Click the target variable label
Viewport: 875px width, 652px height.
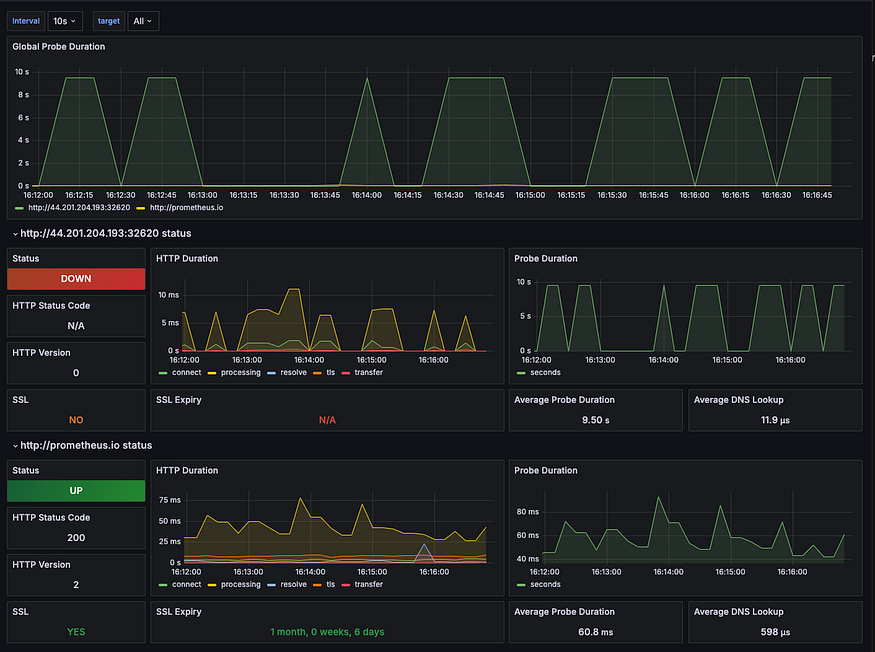tap(109, 21)
